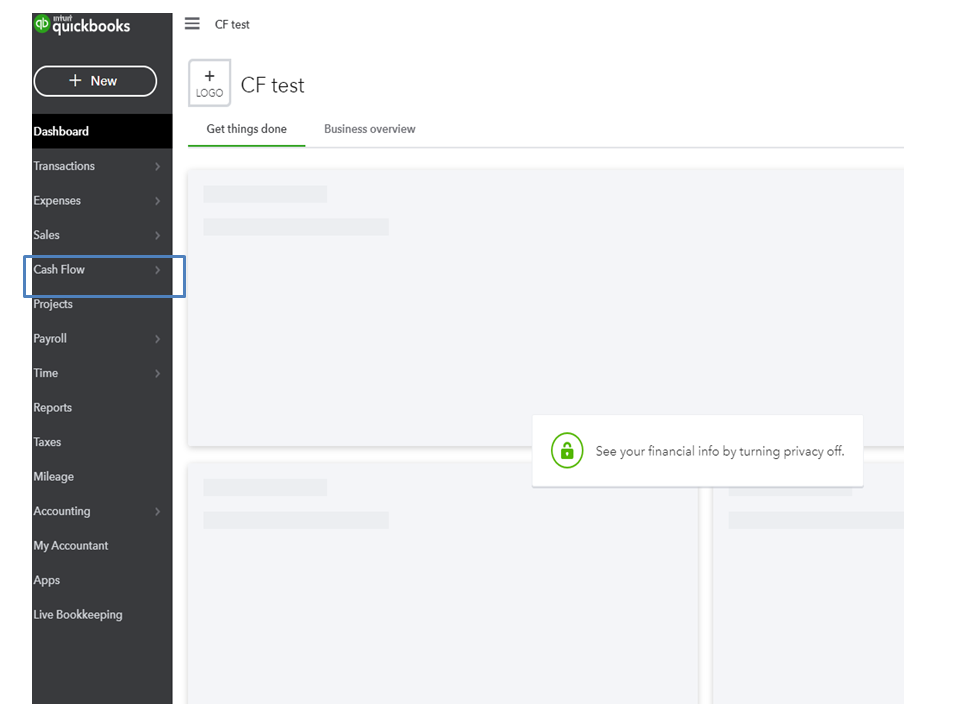Switch to the Get things done tab
Viewport: 960px width, 720px height.
pyautogui.click(x=247, y=129)
